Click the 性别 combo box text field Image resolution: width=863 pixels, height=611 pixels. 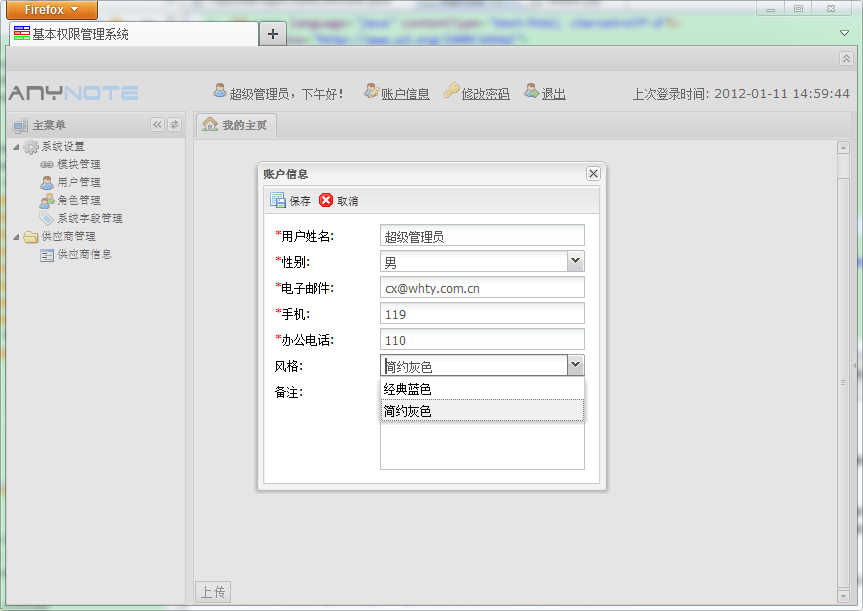474,261
